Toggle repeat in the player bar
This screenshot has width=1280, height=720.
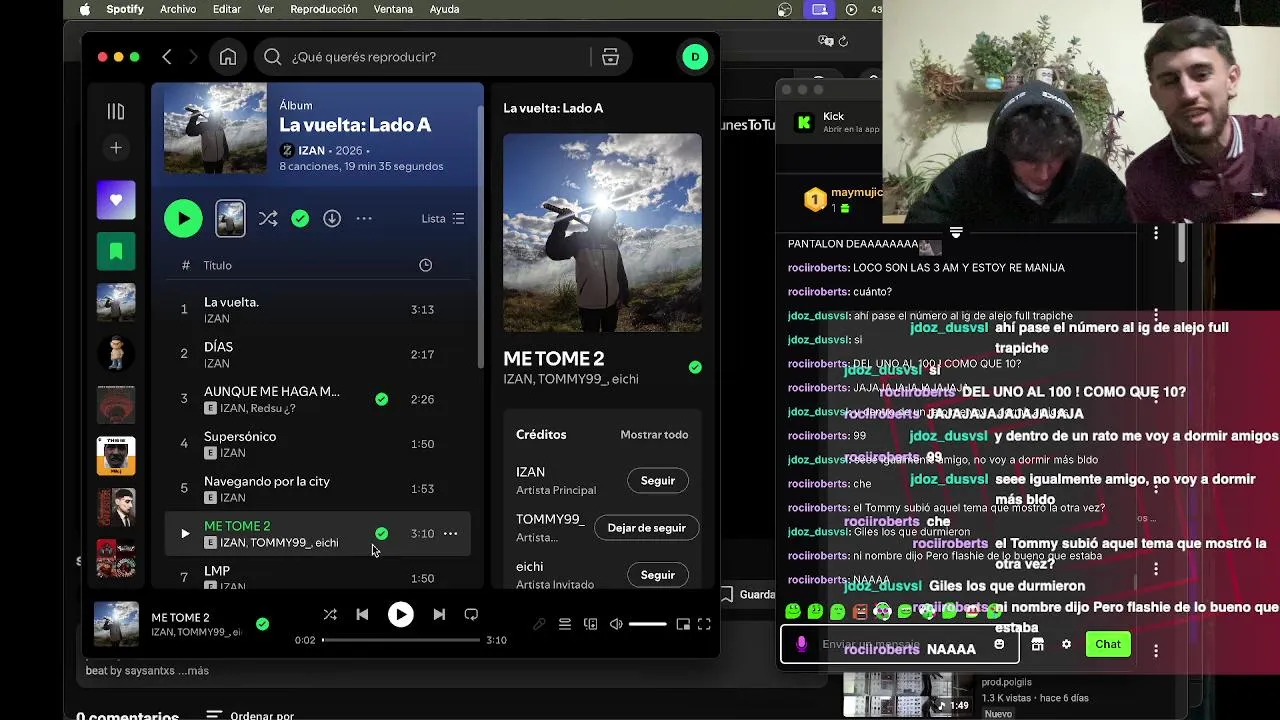(x=471, y=615)
